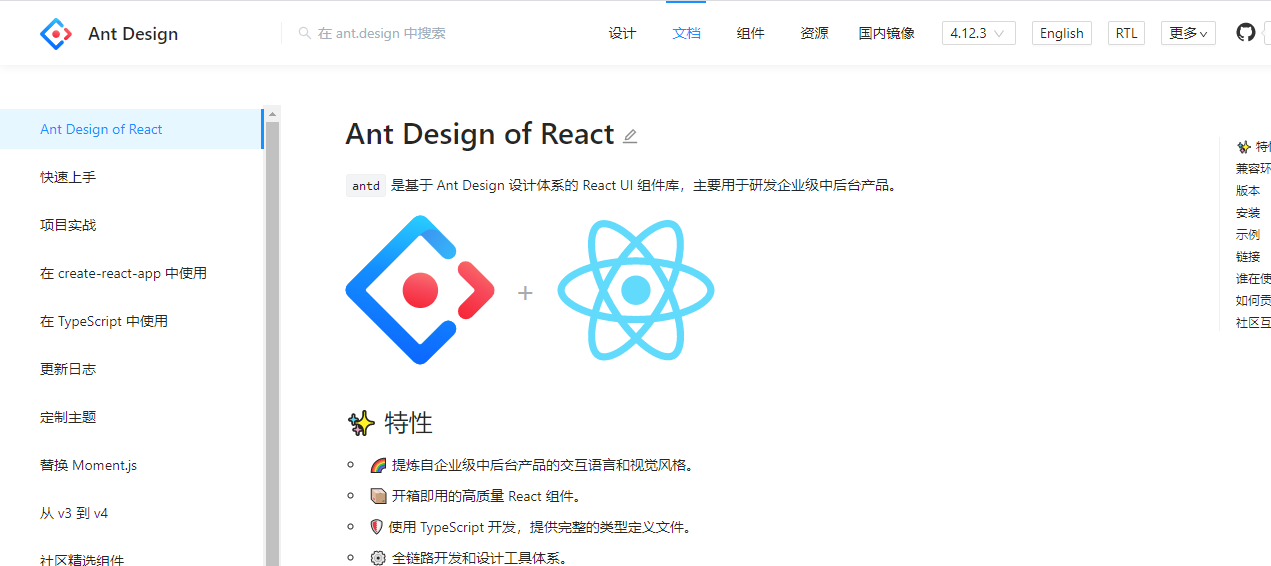Click the text 开箱即用的高质量 React 组件。
This screenshot has width=1271, height=566.
486,496
